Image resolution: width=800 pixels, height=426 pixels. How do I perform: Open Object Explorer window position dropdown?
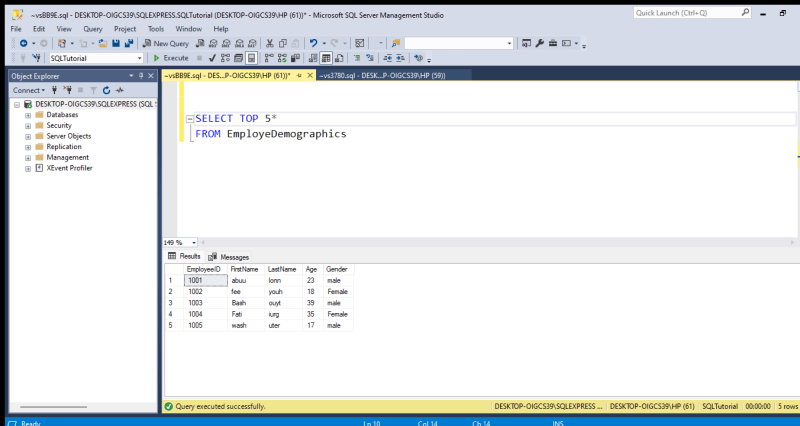click(x=131, y=76)
